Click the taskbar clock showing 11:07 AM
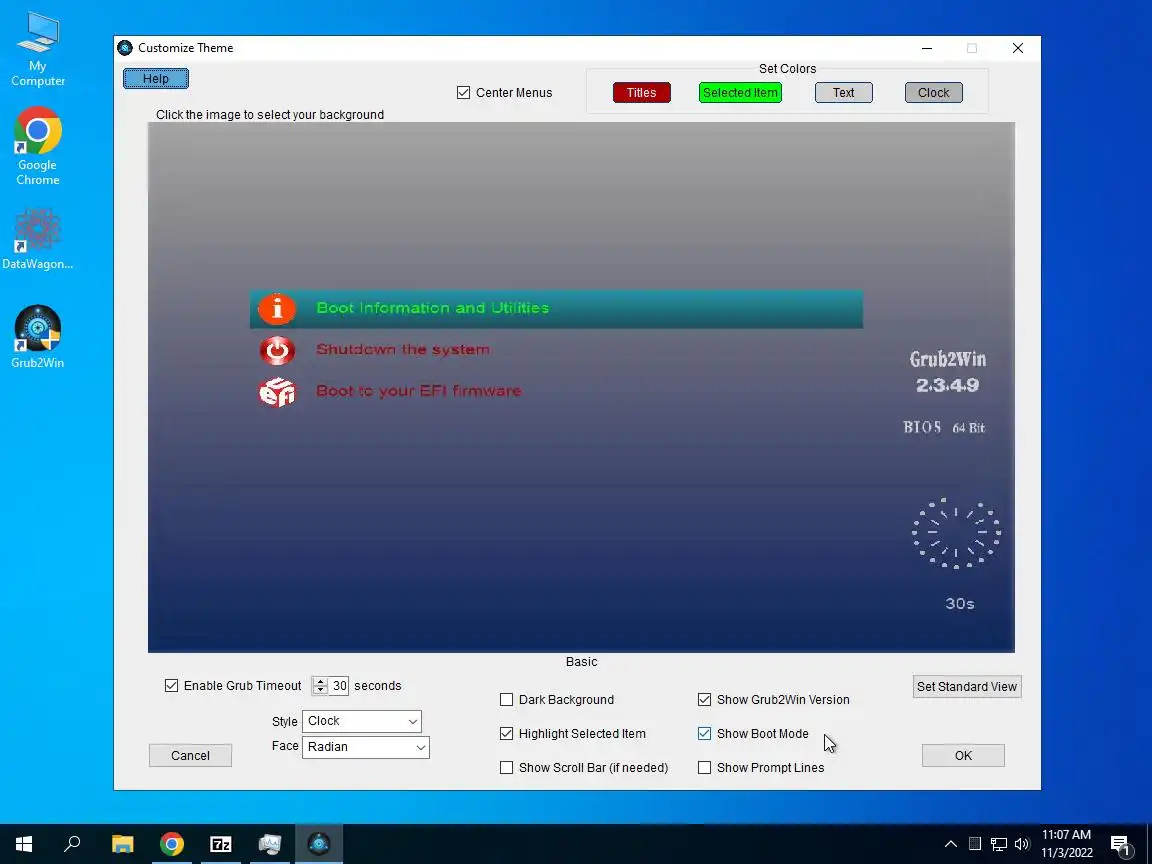This screenshot has height=864, width=1152. (x=1067, y=844)
